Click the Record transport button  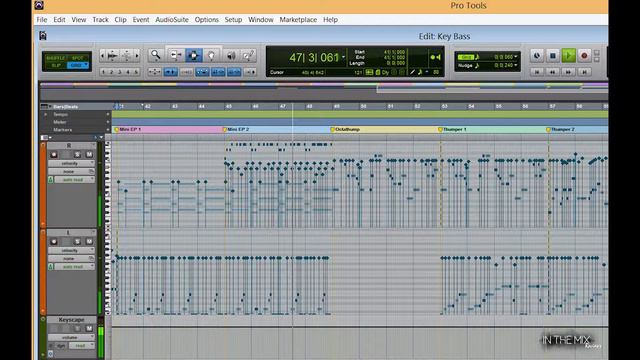tap(584, 56)
